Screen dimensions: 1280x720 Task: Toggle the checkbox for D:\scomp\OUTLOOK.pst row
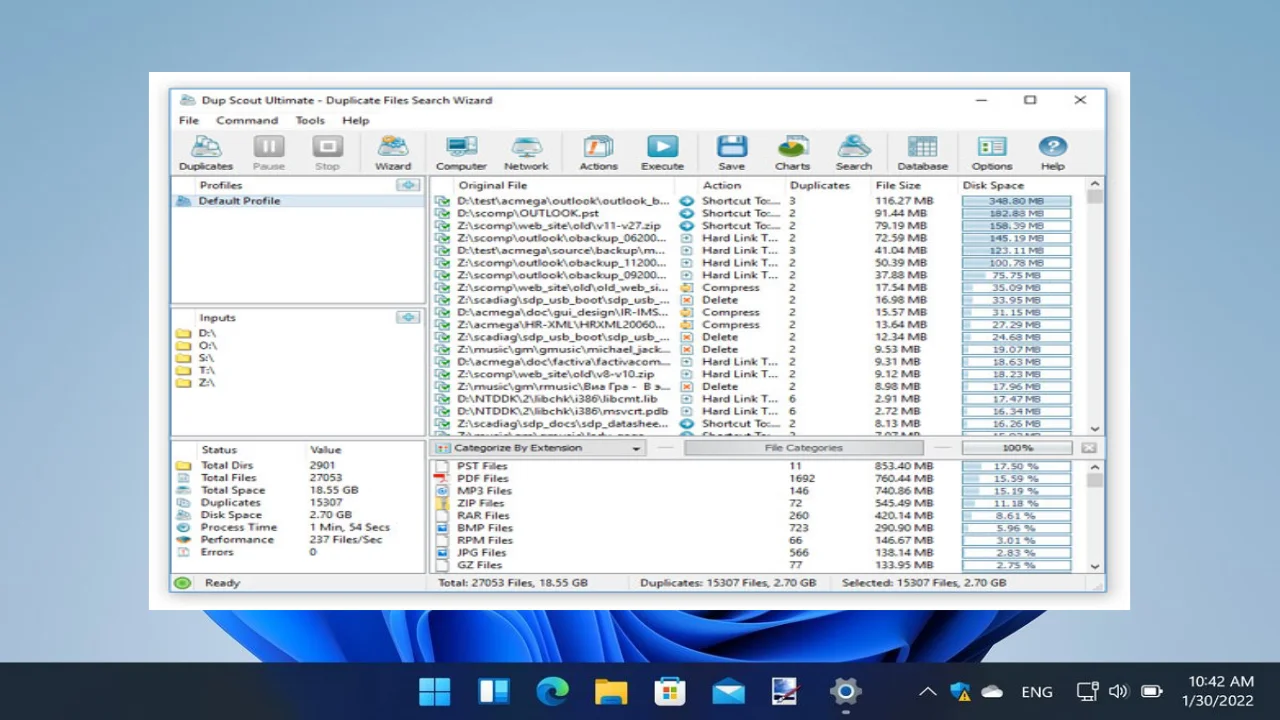click(x=442, y=213)
